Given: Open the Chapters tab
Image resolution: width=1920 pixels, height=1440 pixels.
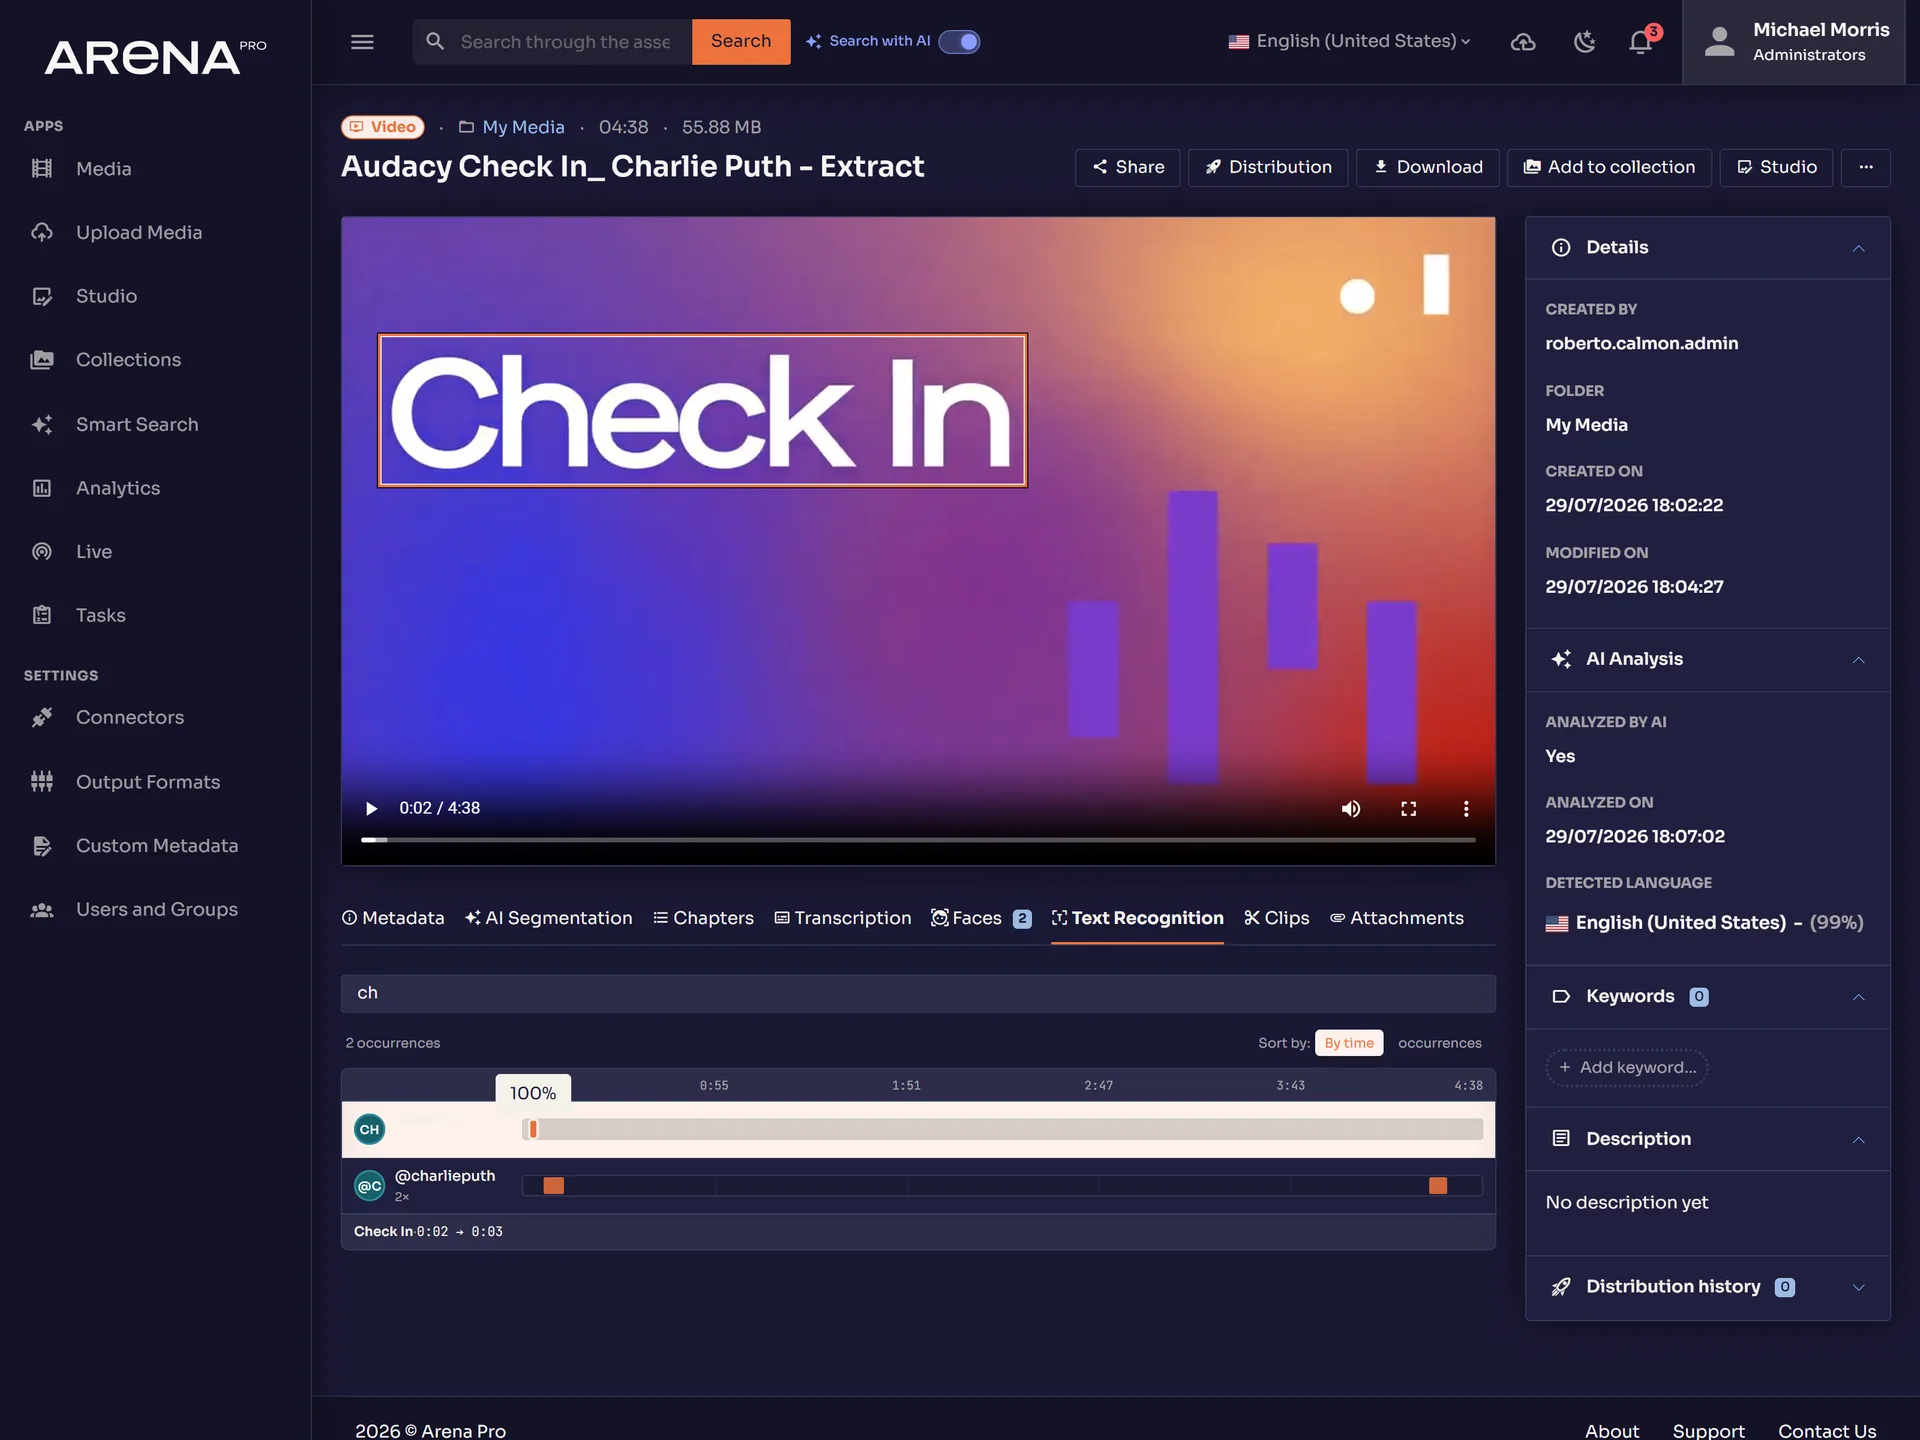Looking at the screenshot, I should [703, 918].
